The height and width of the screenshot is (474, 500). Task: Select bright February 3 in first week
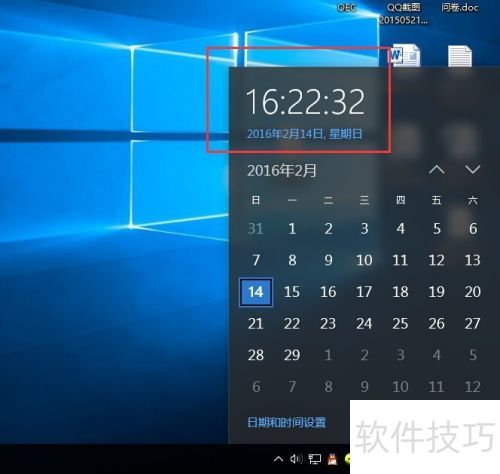point(364,229)
